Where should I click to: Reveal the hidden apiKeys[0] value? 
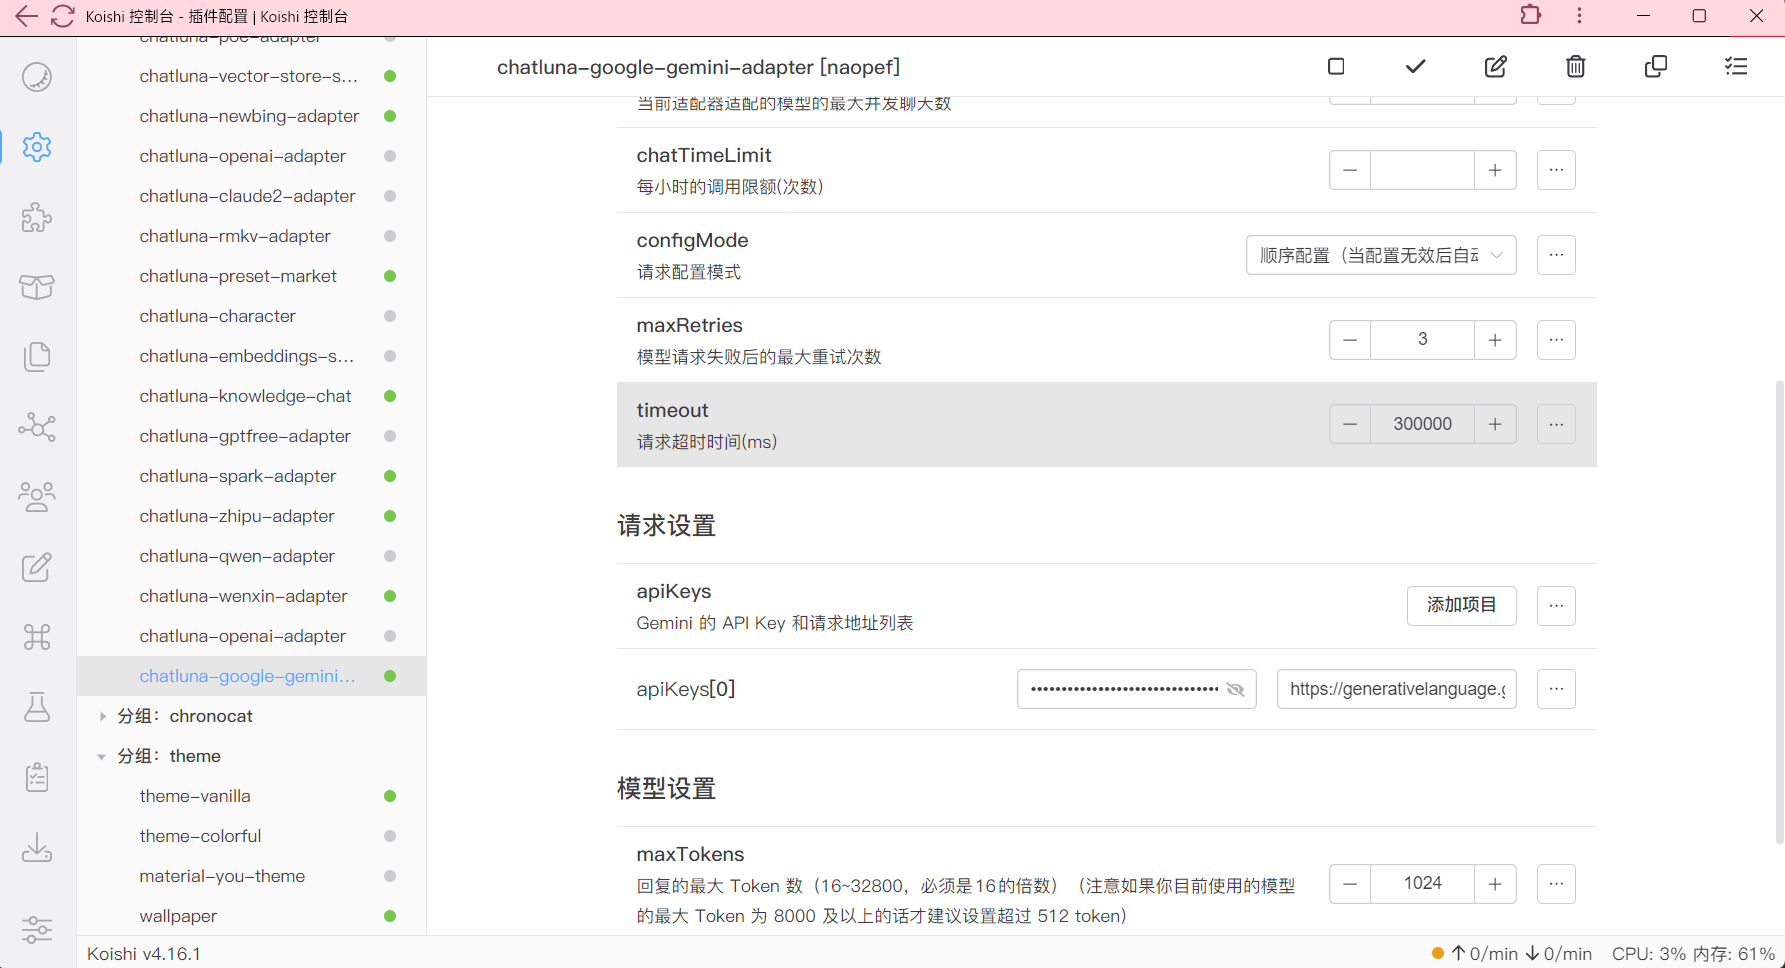point(1235,689)
